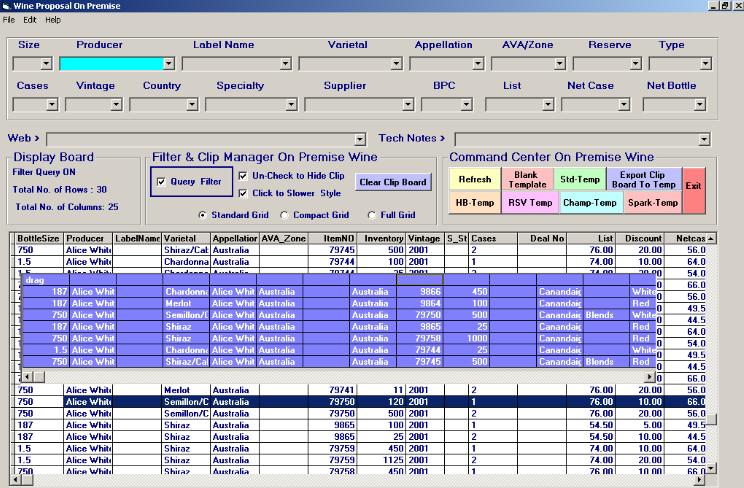This screenshot has height=488, width=744.
Task: Click the green Std-Temp button
Action: click(x=580, y=179)
